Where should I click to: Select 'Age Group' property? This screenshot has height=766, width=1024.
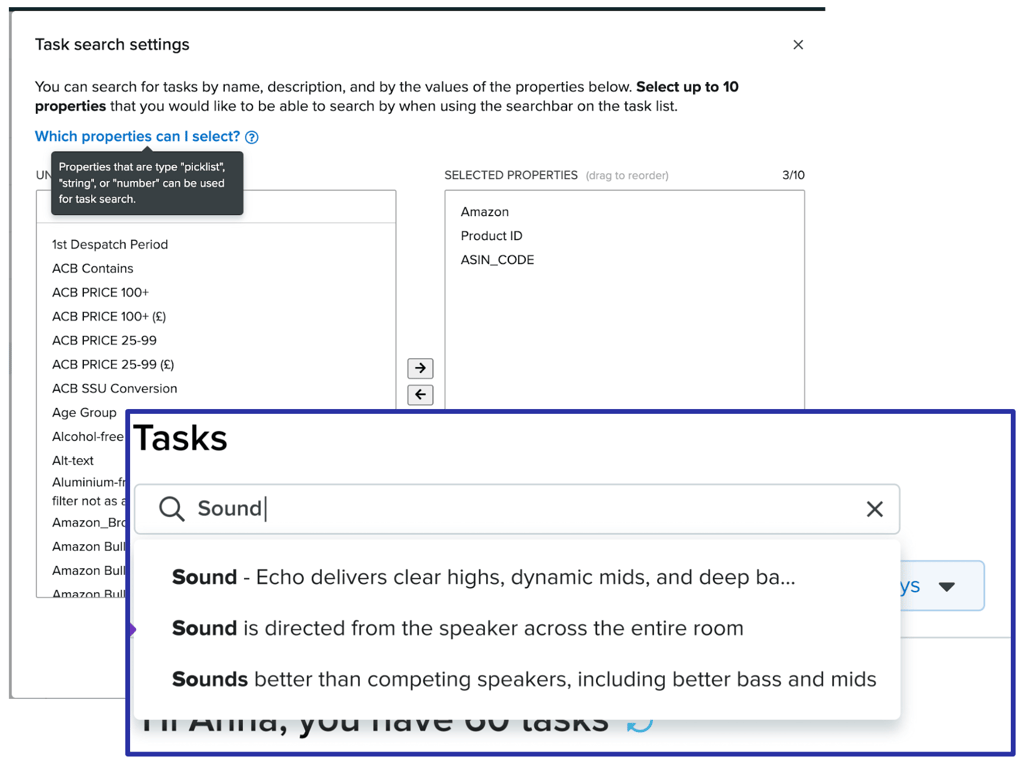[x=84, y=413]
